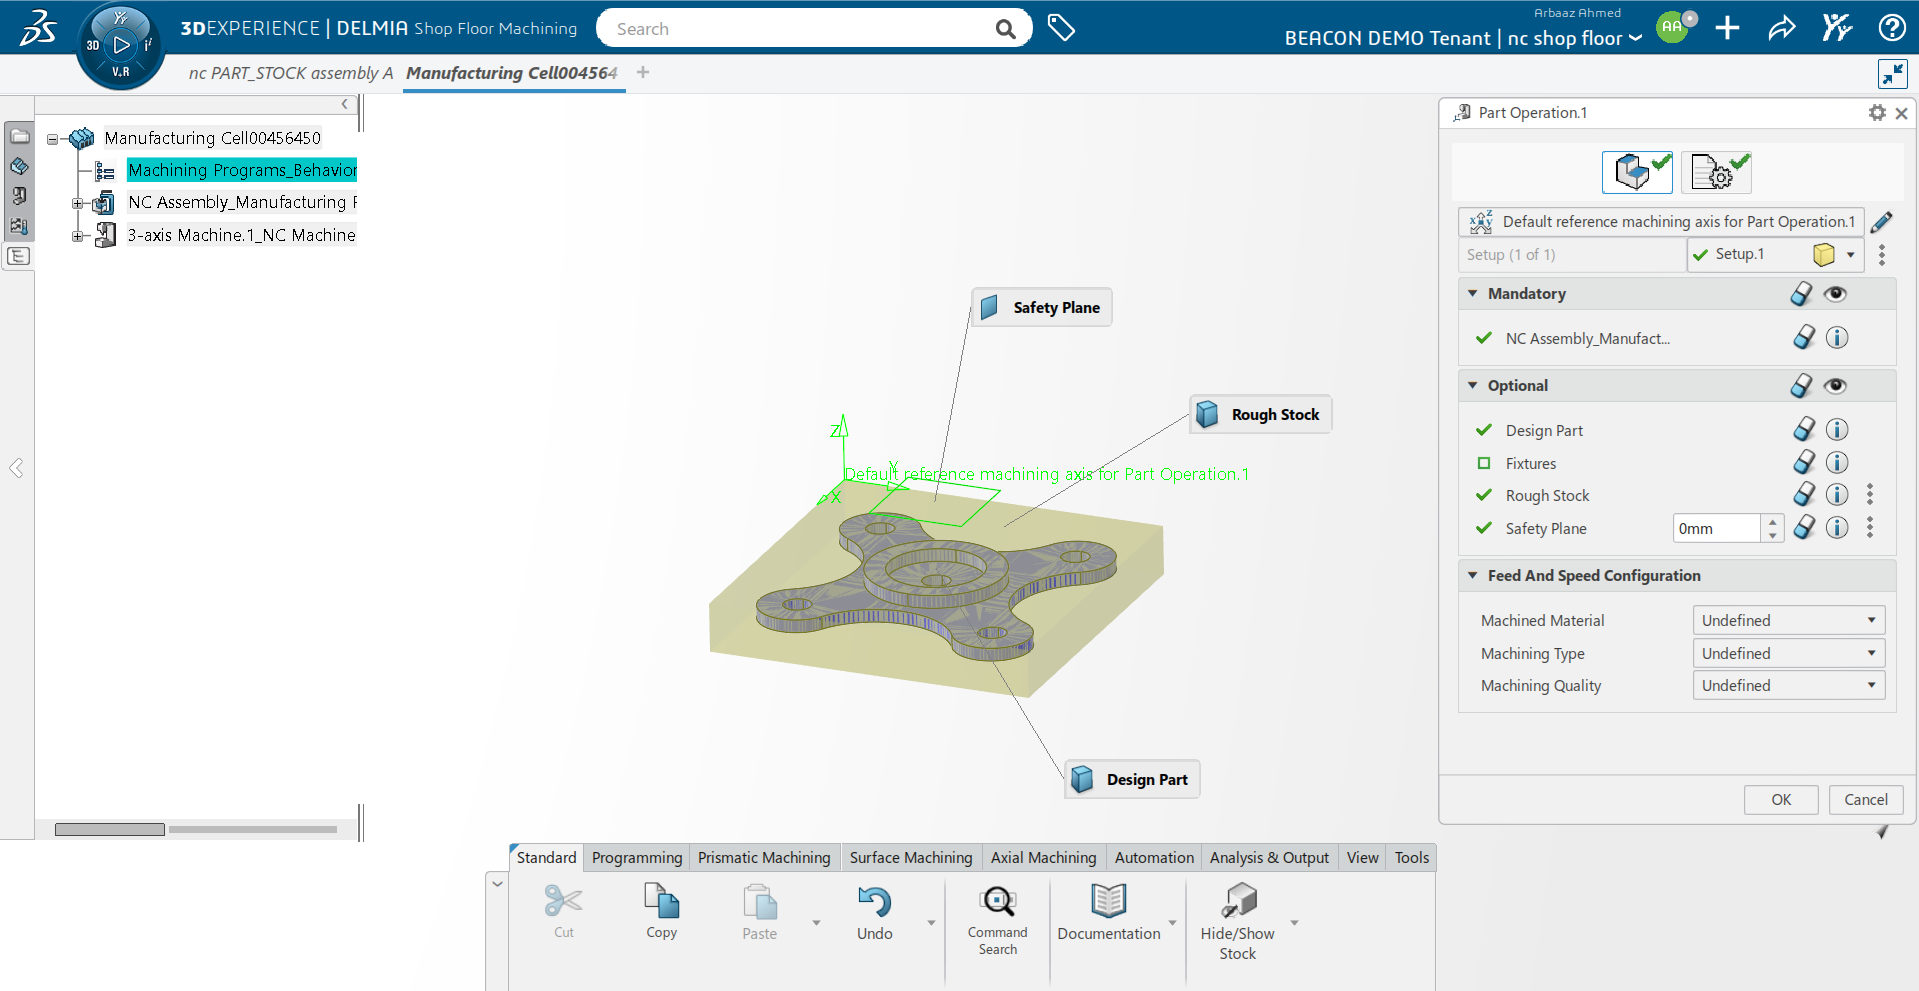
Task: Toggle NC Assembly_Manufact checkmark
Action: (1484, 338)
